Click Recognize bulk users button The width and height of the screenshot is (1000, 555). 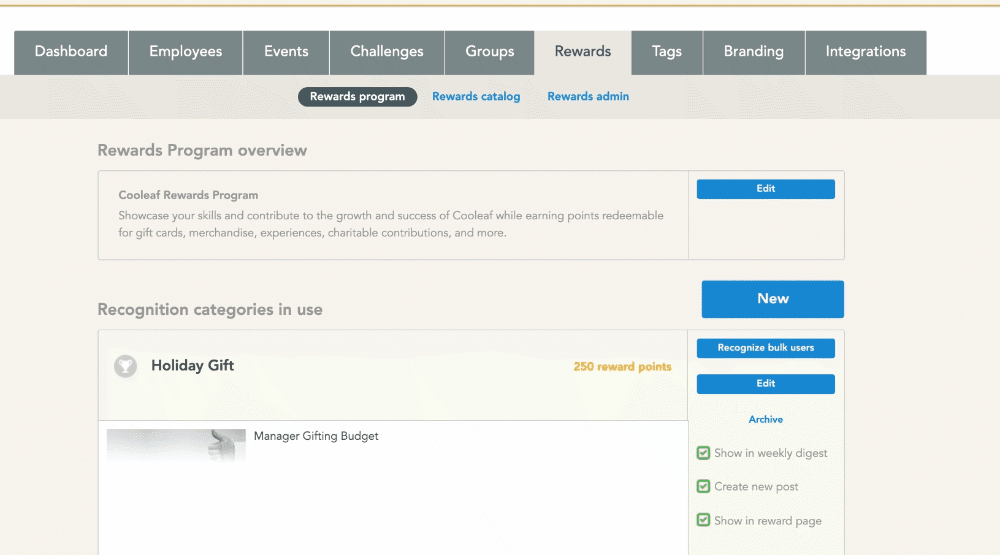tap(765, 348)
